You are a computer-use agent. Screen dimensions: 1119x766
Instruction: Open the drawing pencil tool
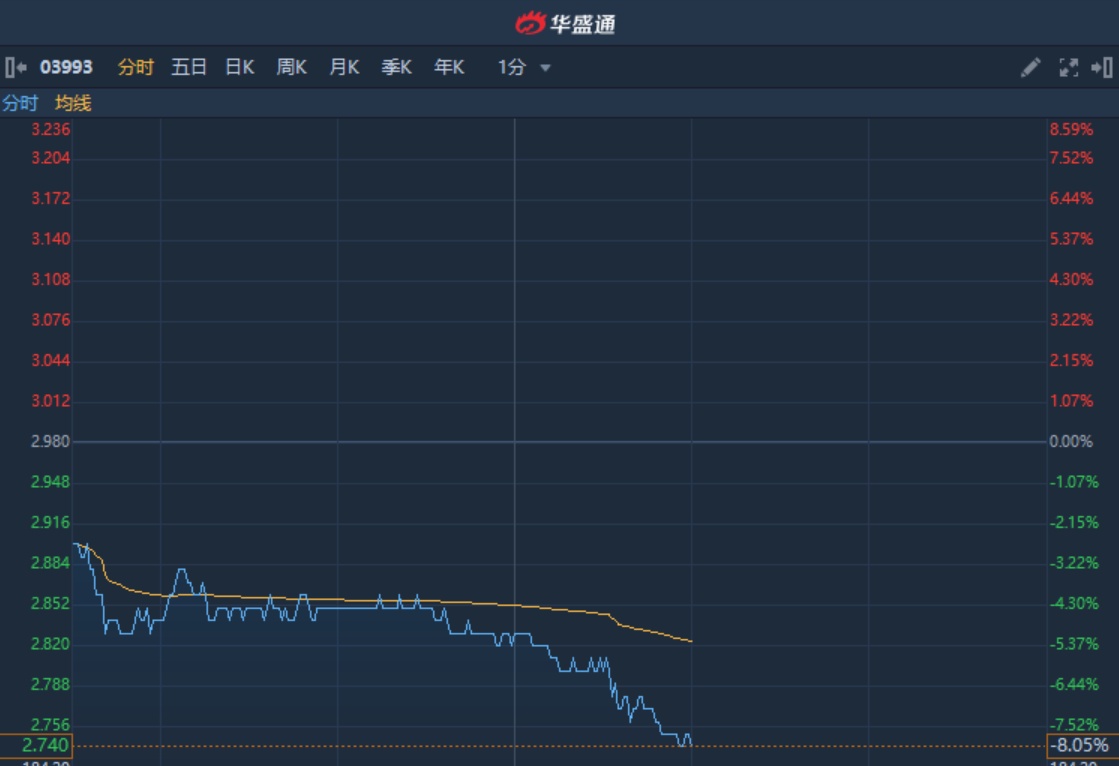point(1031,68)
